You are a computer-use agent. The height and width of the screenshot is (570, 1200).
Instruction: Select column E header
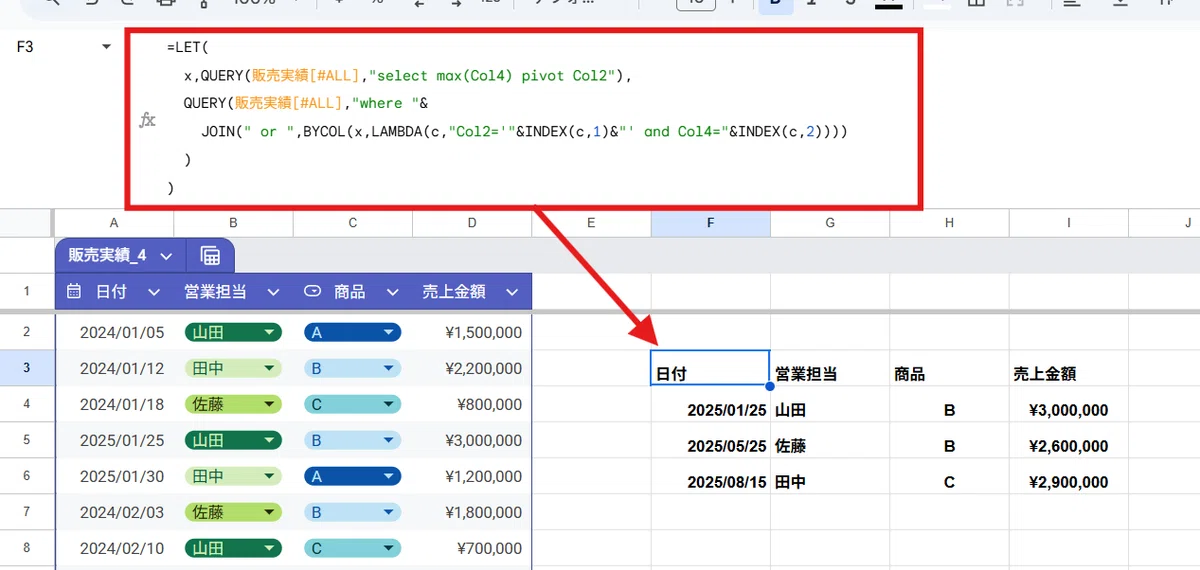(591, 223)
